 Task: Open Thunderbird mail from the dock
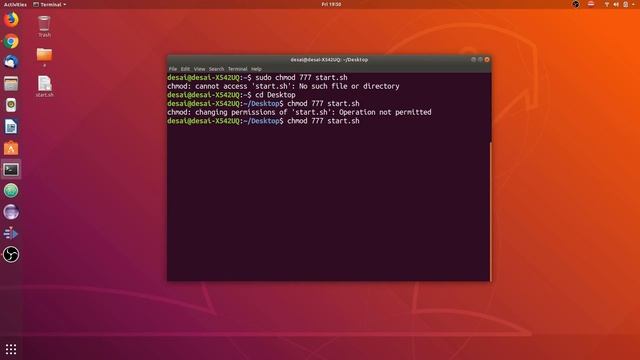click(x=11, y=62)
